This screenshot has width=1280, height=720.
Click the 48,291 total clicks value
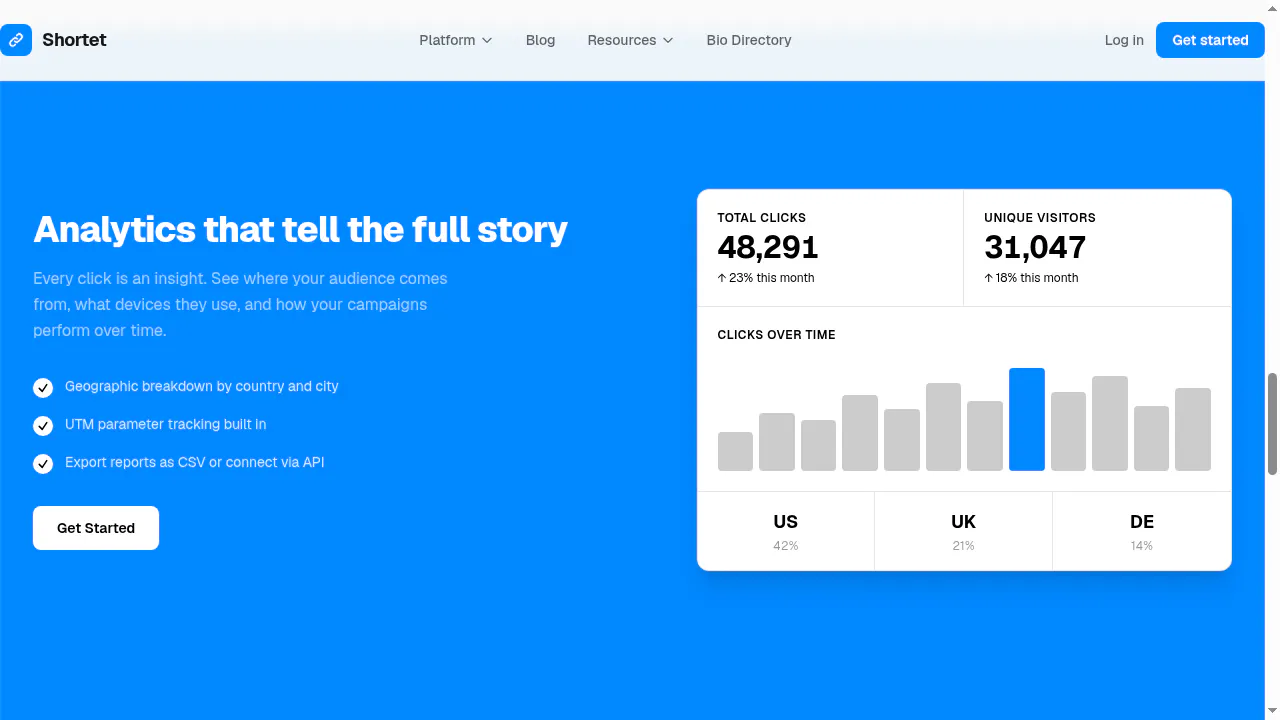(x=768, y=247)
